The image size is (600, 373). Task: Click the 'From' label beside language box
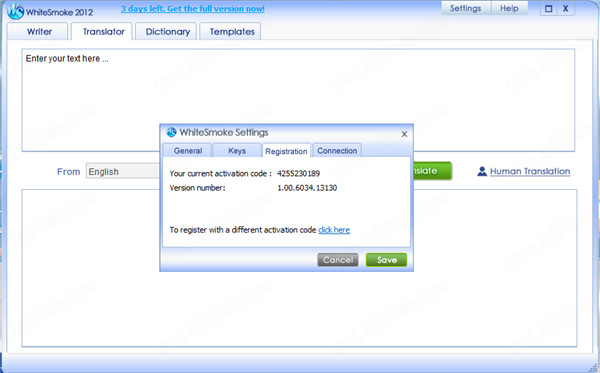(x=68, y=171)
